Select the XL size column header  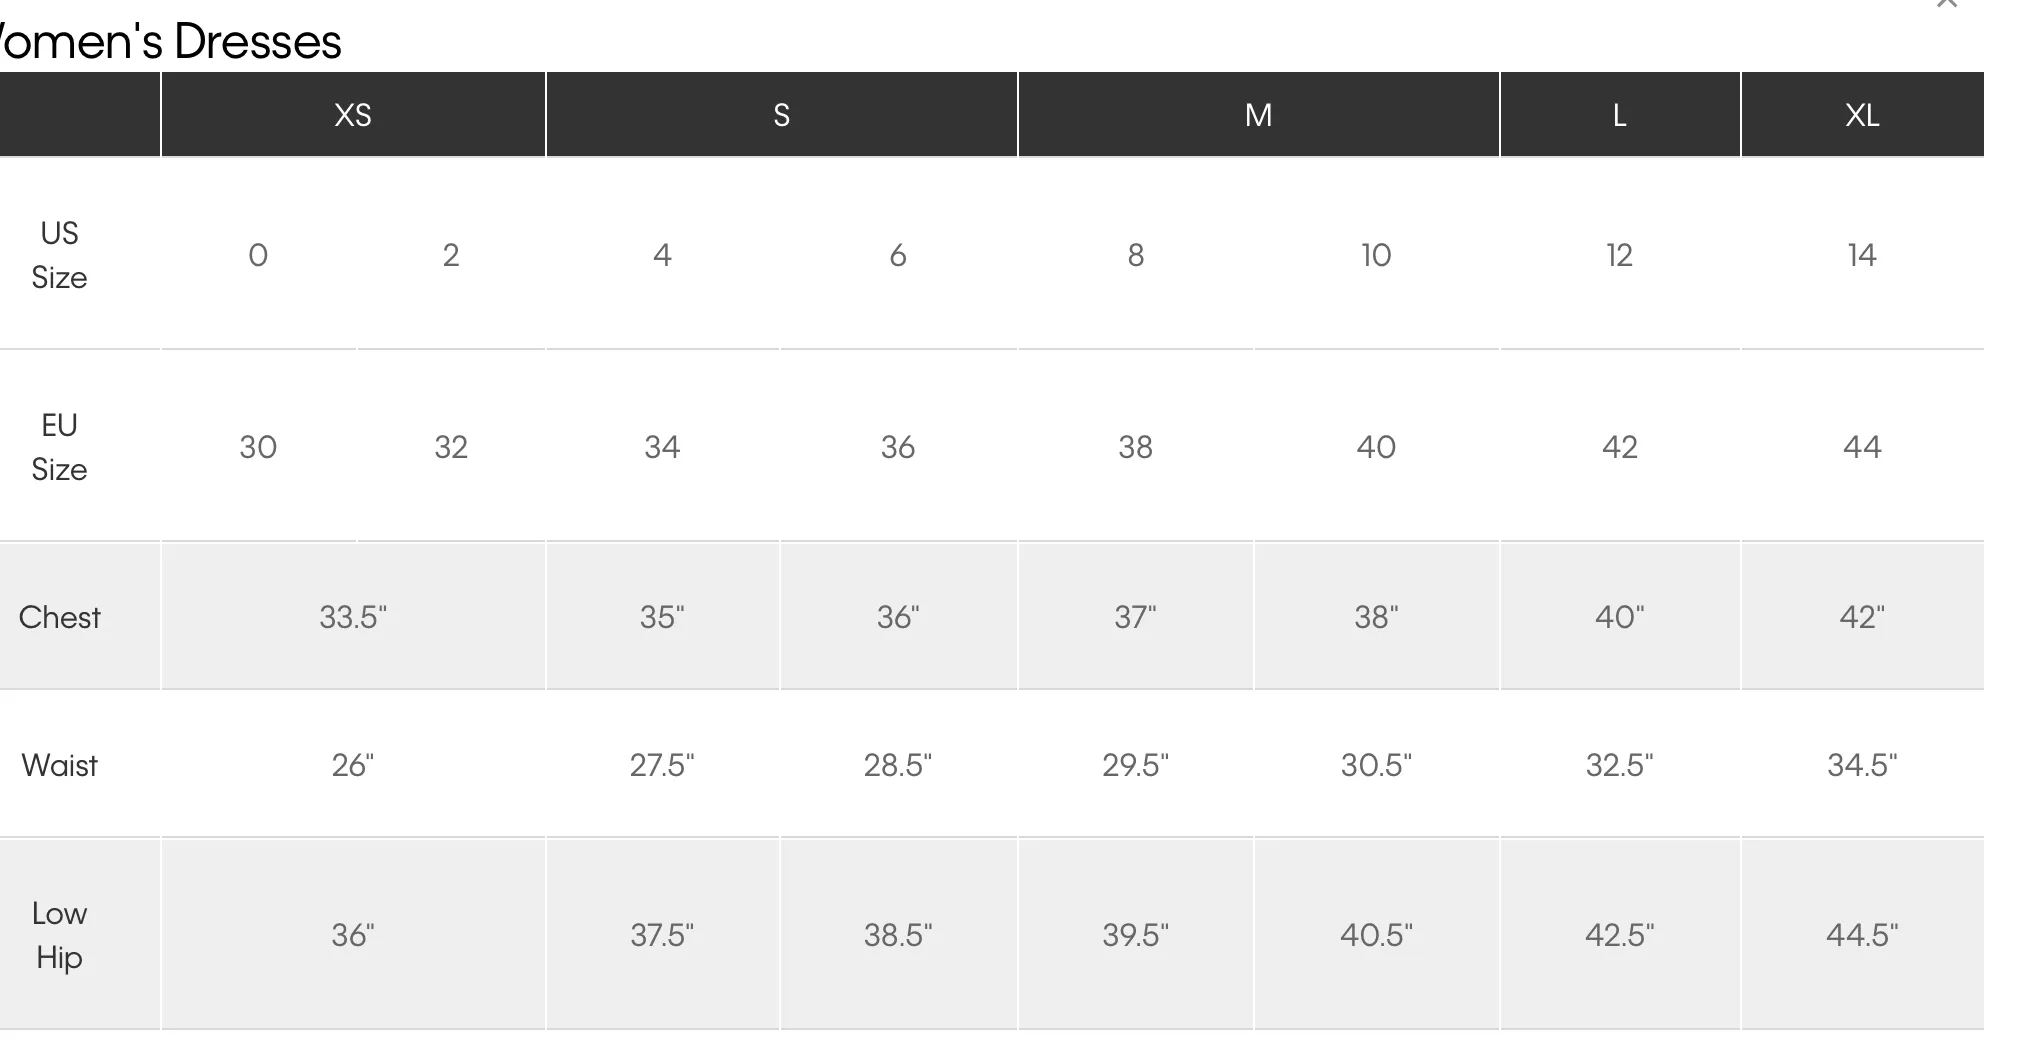1863,114
